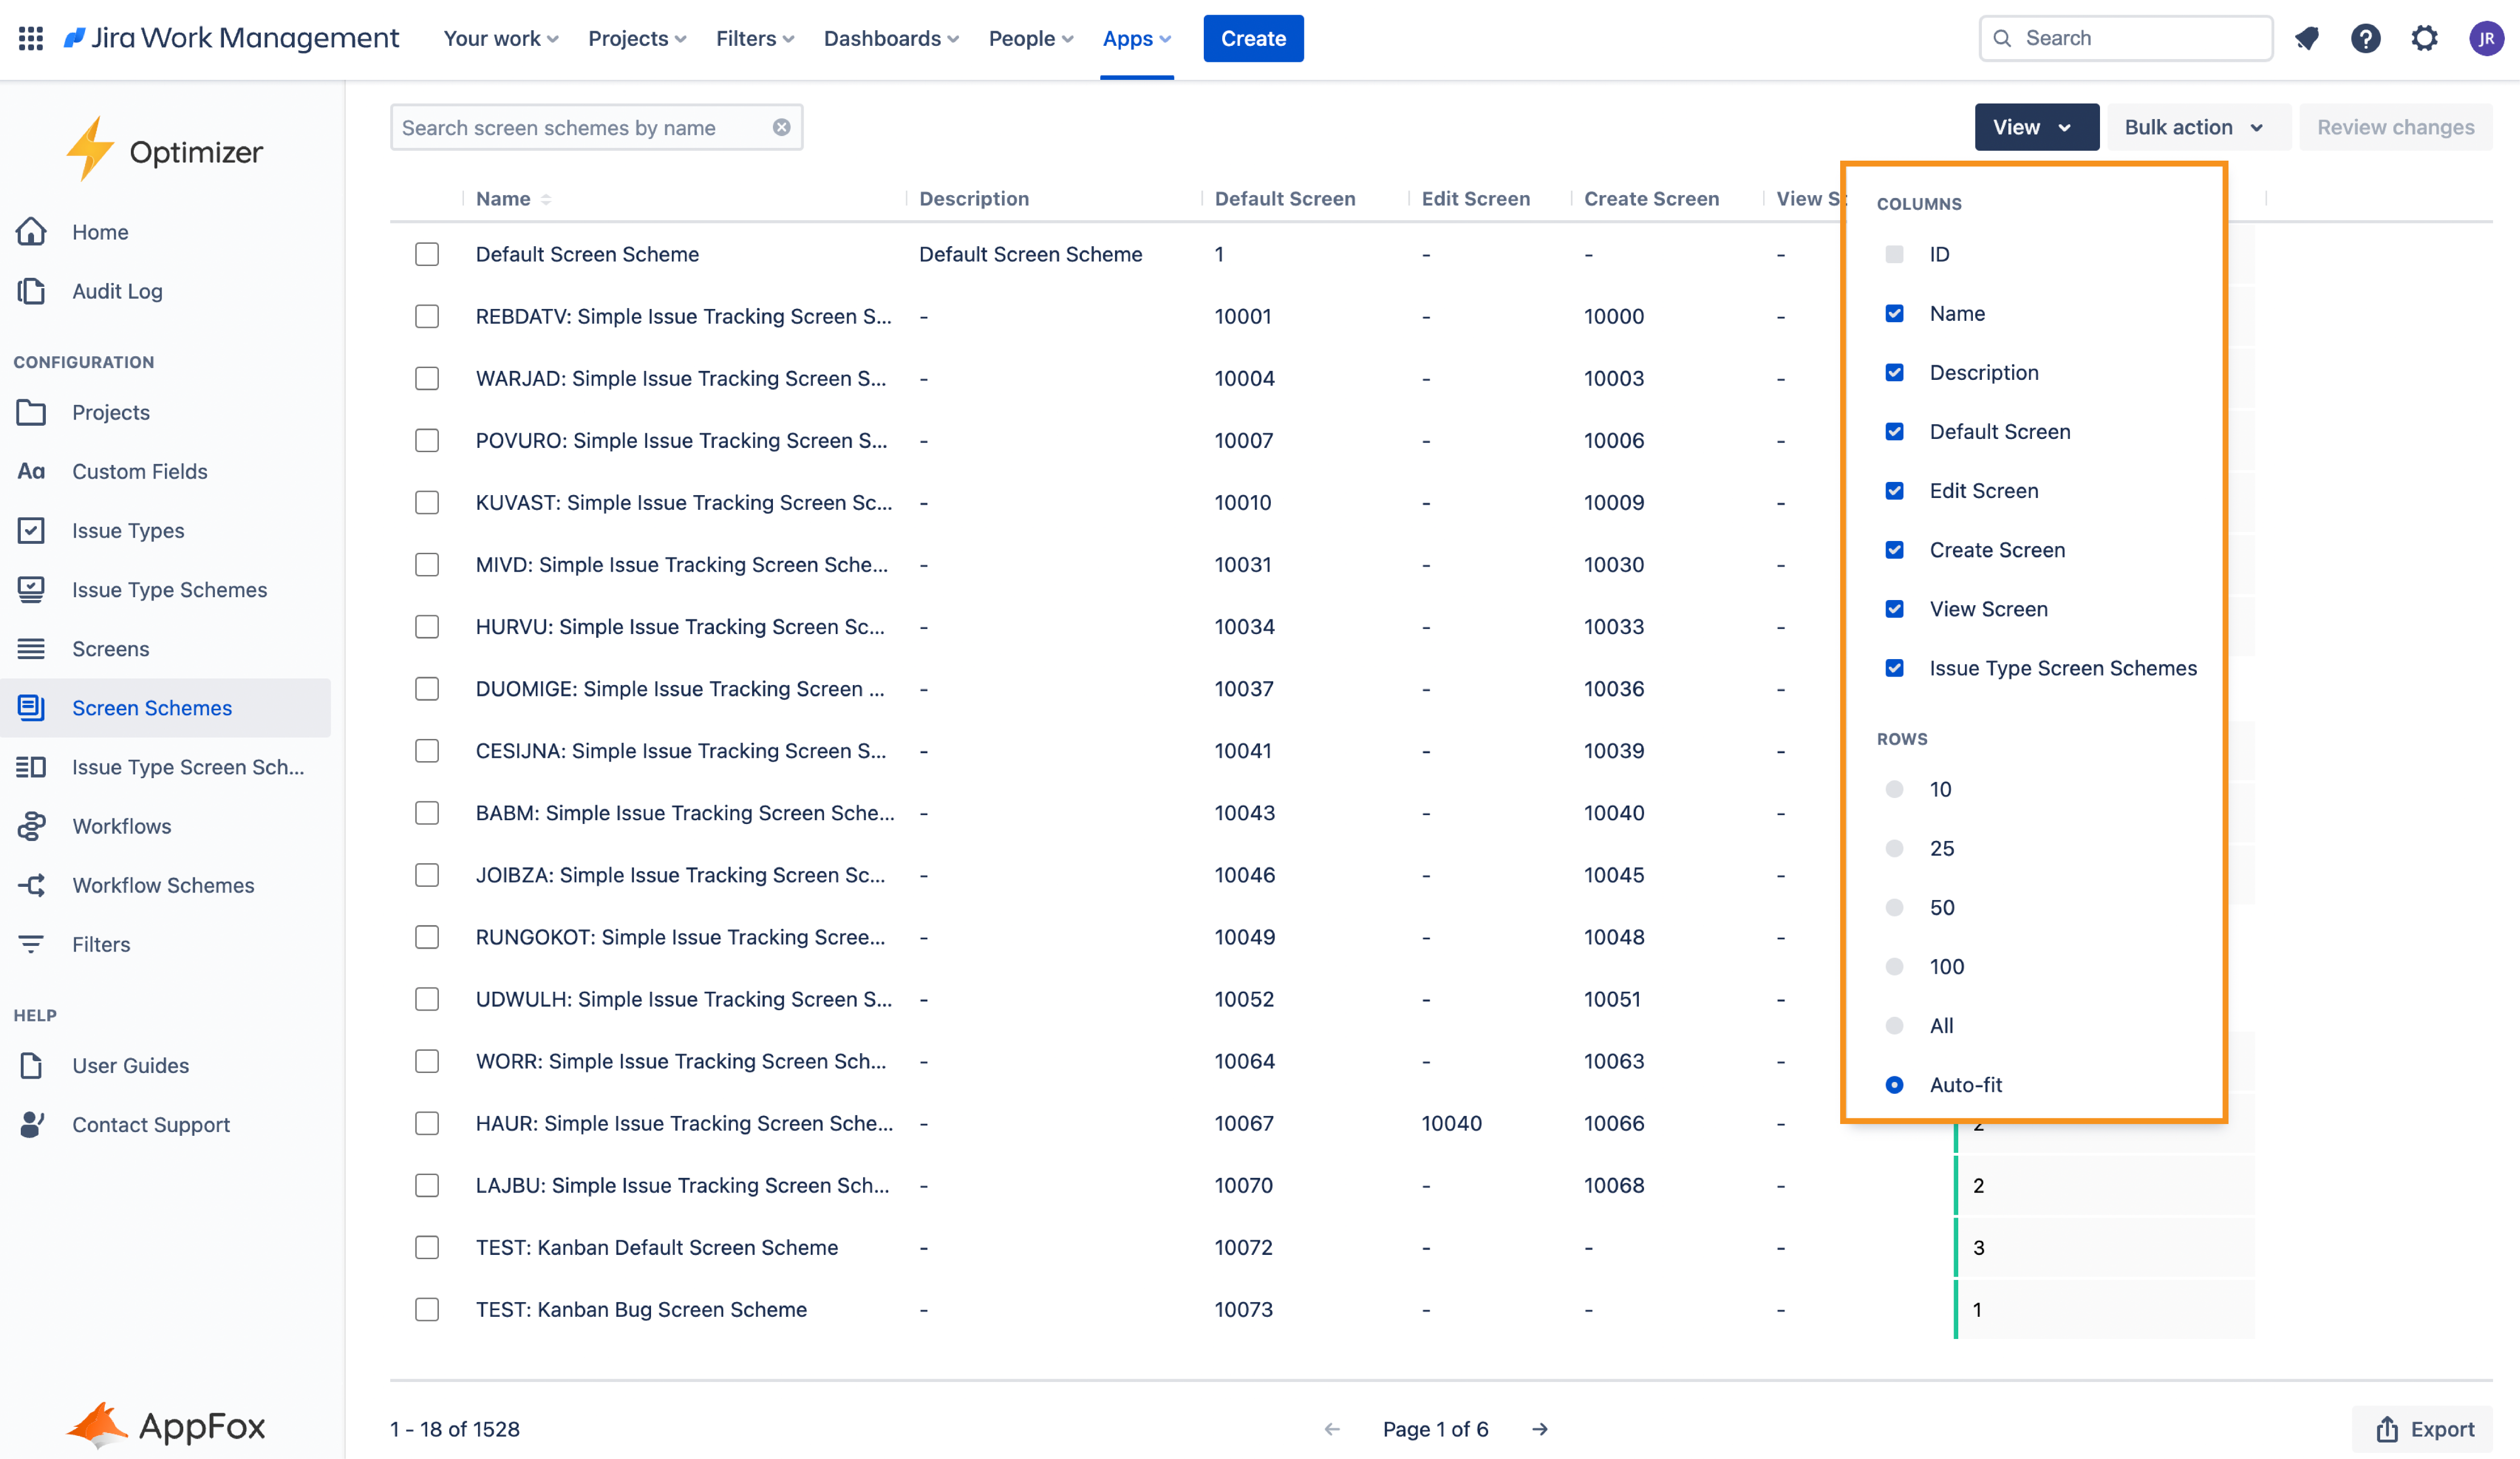Open the app switcher grid icon
Viewport: 2520px width, 1459px height.
[x=31, y=38]
